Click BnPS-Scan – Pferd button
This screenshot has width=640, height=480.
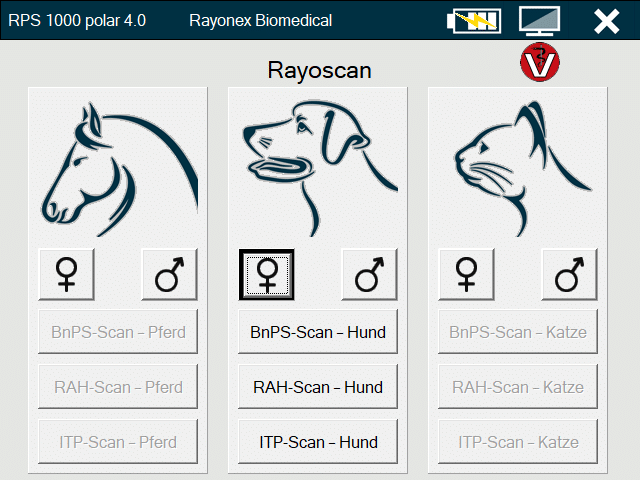click(118, 331)
